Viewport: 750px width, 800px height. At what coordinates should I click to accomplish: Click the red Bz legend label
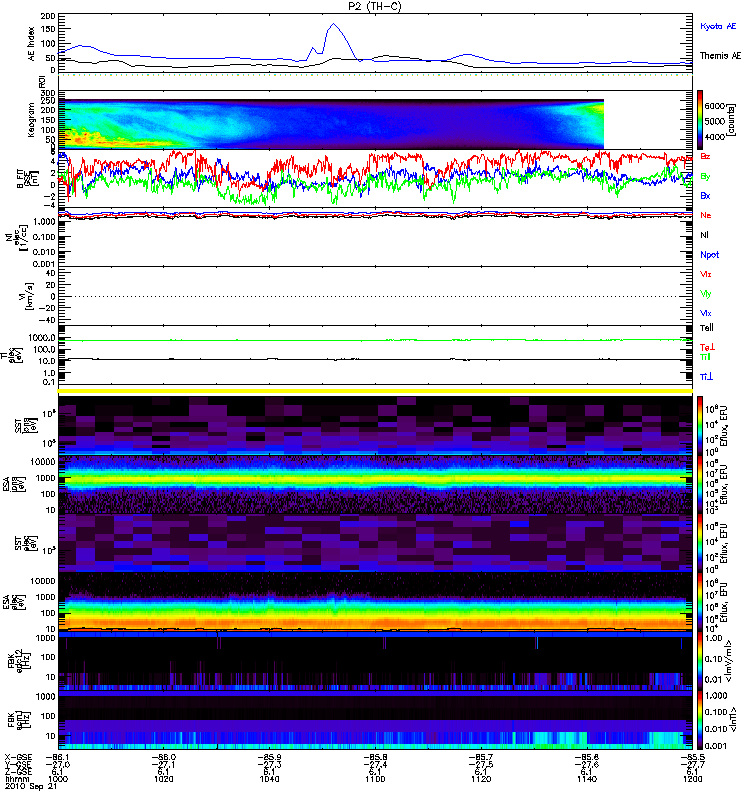(705, 156)
